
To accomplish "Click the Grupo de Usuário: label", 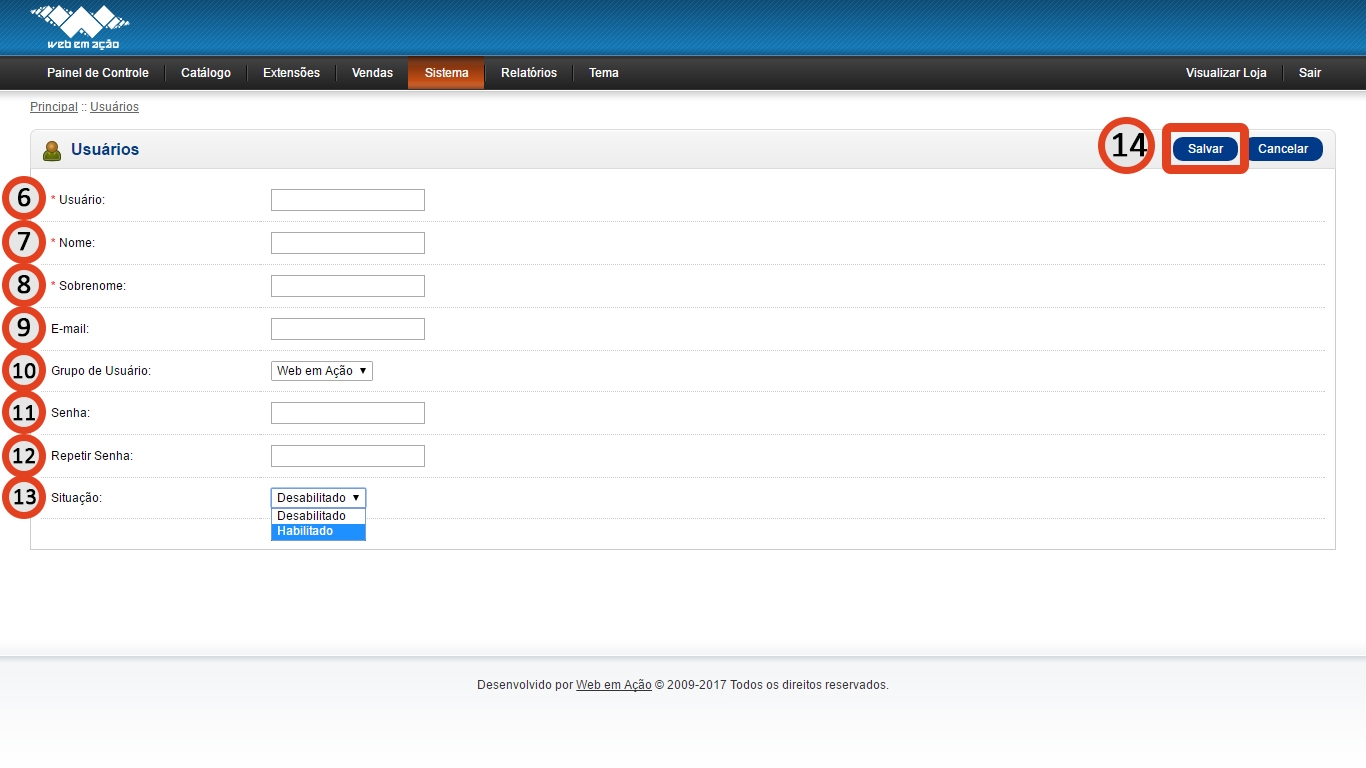I will pyautogui.click(x=101, y=371).
